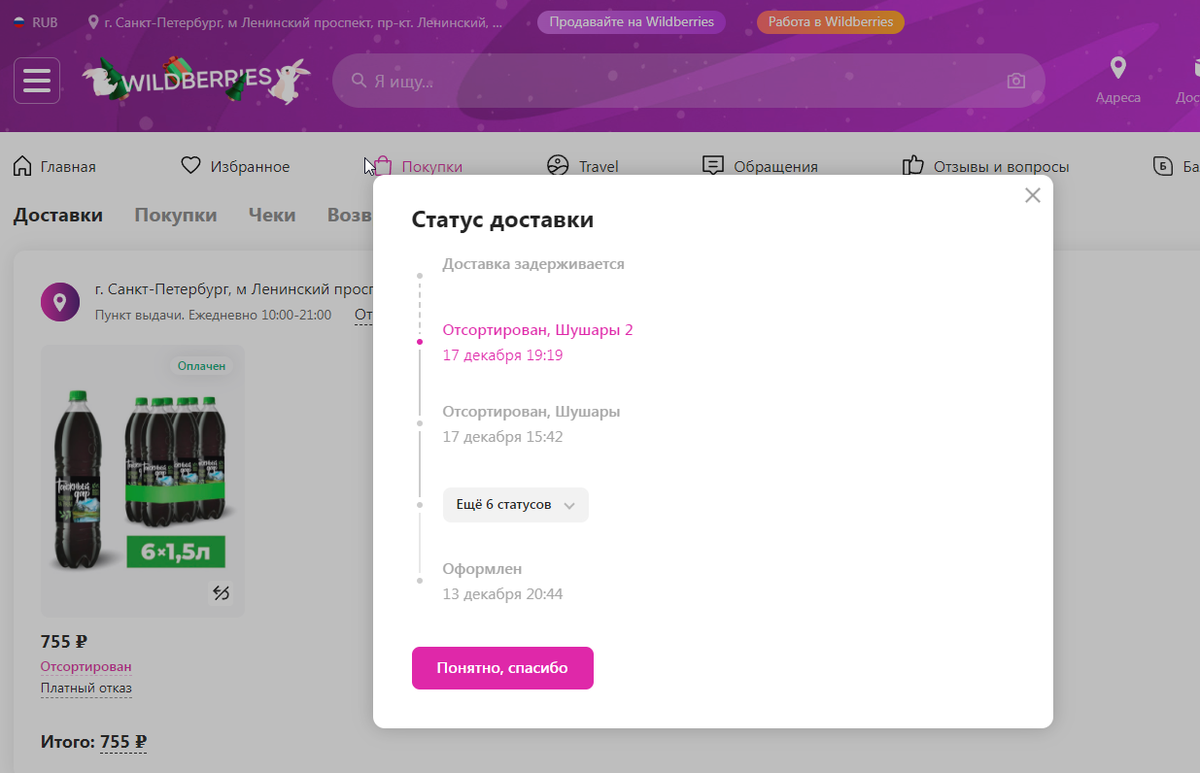Click the Главная home icon
Viewport: 1200px width, 773px height.
pos(22,166)
